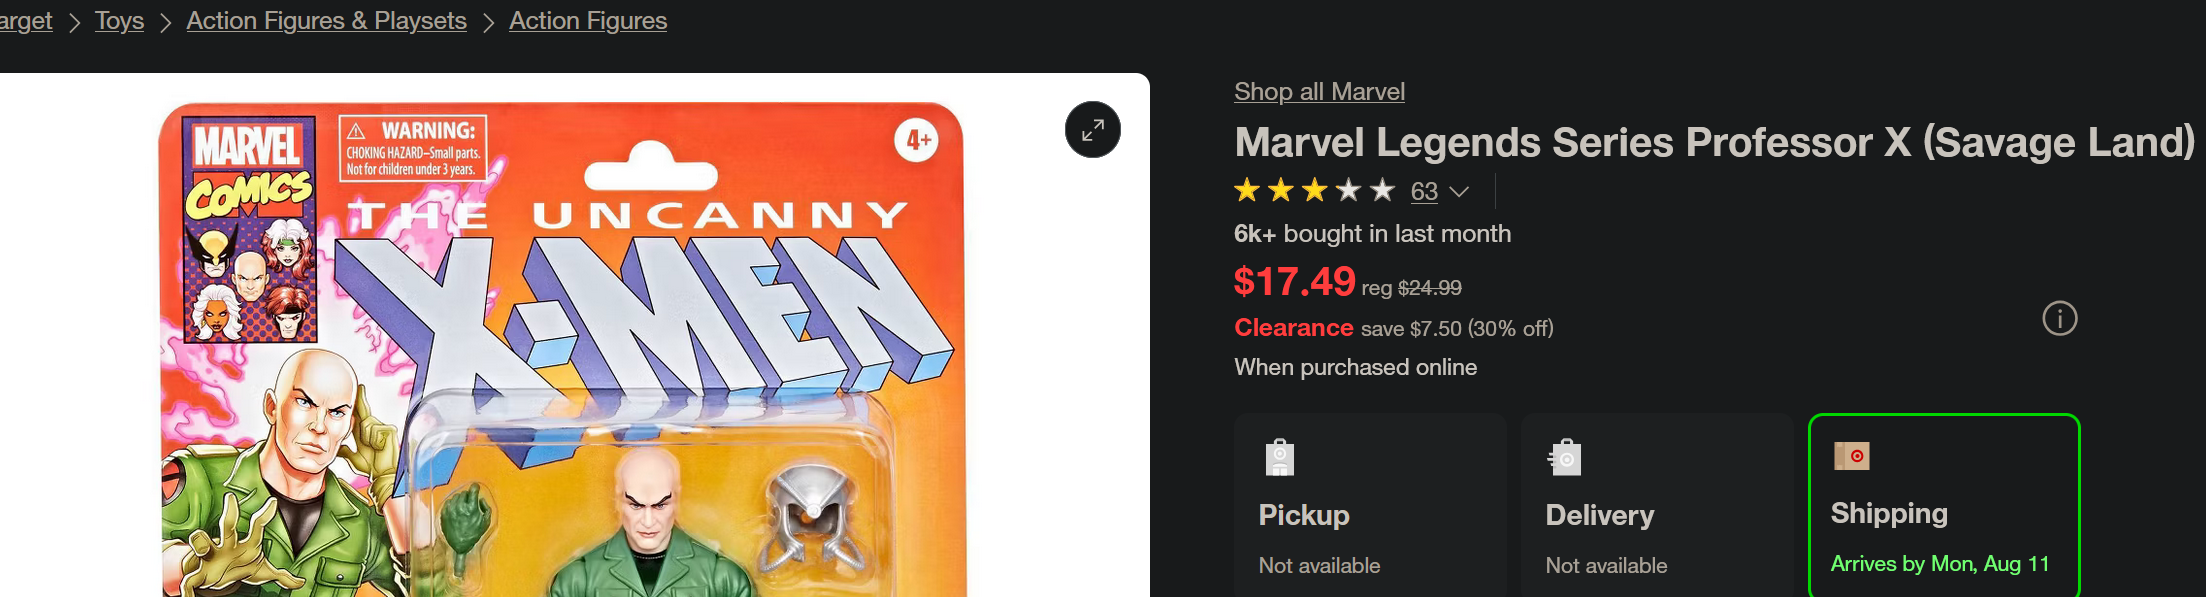
Task: Click the Target breadcrumb link
Action: [x=25, y=21]
